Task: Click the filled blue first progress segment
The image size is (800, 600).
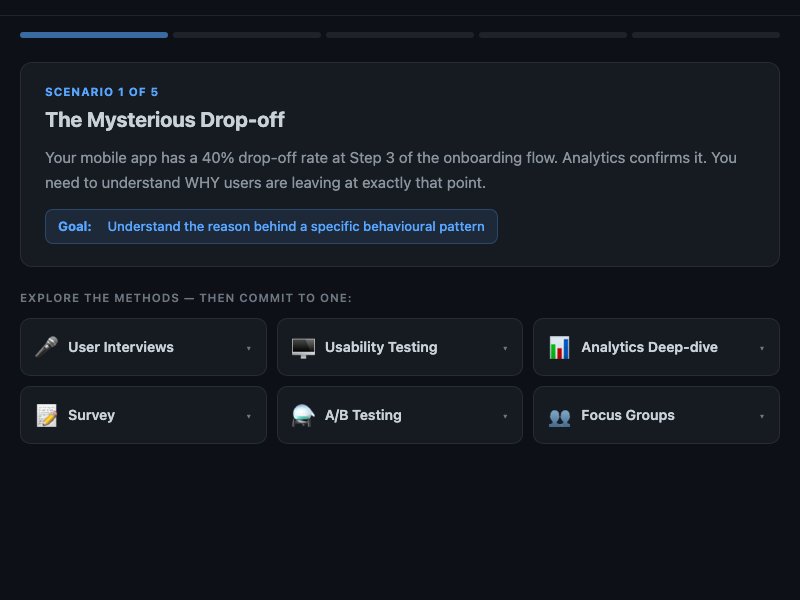Action: [94, 35]
